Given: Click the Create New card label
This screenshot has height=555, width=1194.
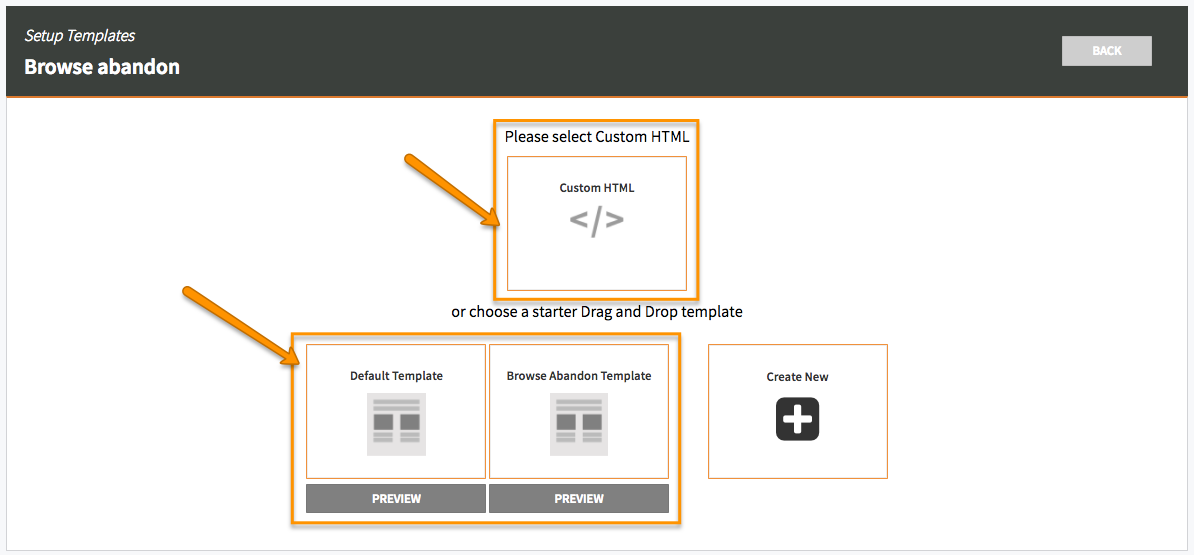Looking at the screenshot, I should 797,377.
